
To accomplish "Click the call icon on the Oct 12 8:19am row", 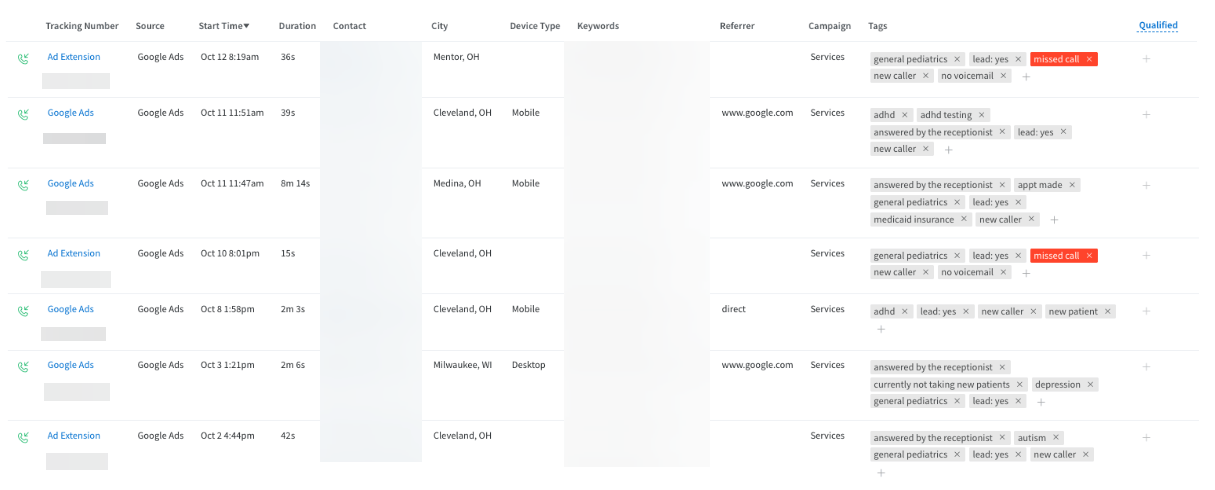I will pyautogui.click(x=23, y=58).
